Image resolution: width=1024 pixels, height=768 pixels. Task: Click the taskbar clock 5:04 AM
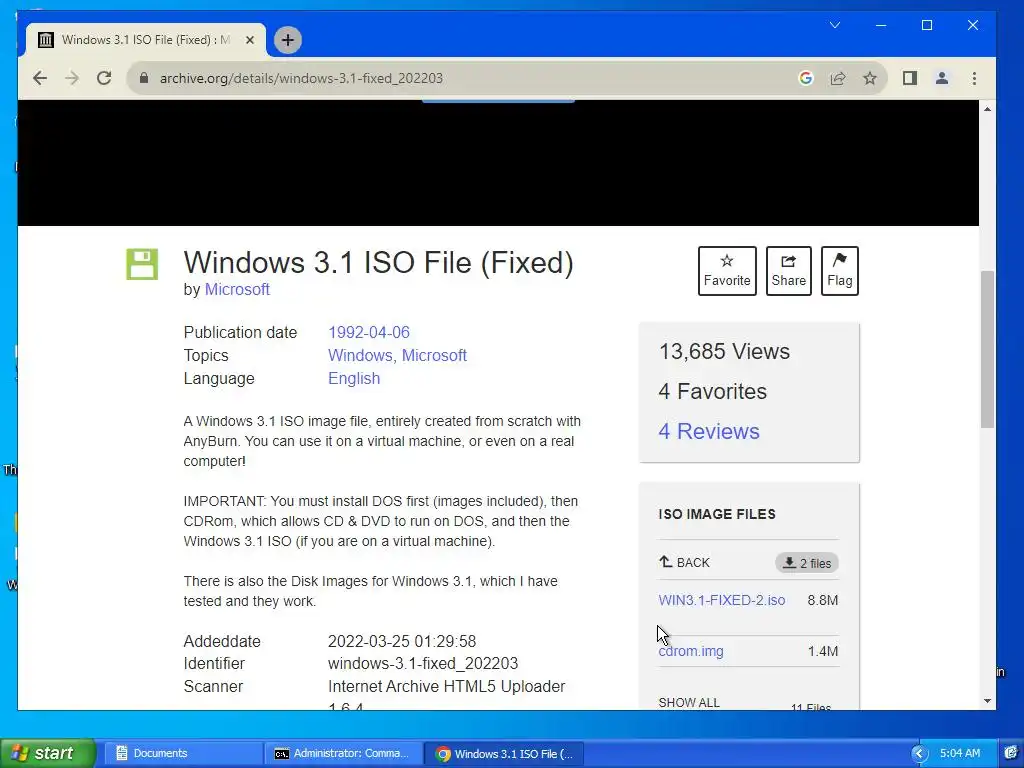pyautogui.click(x=959, y=753)
